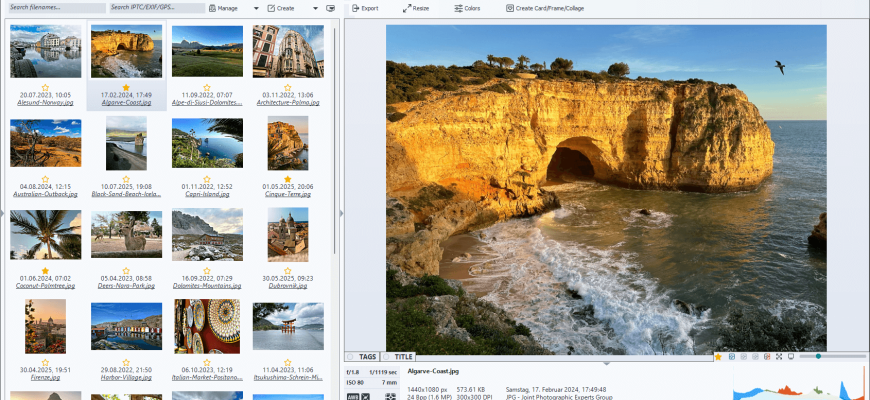This screenshot has height=400, width=870.
Task: Select the Italian-Market-Positano thumbnail
Action: tap(207, 326)
